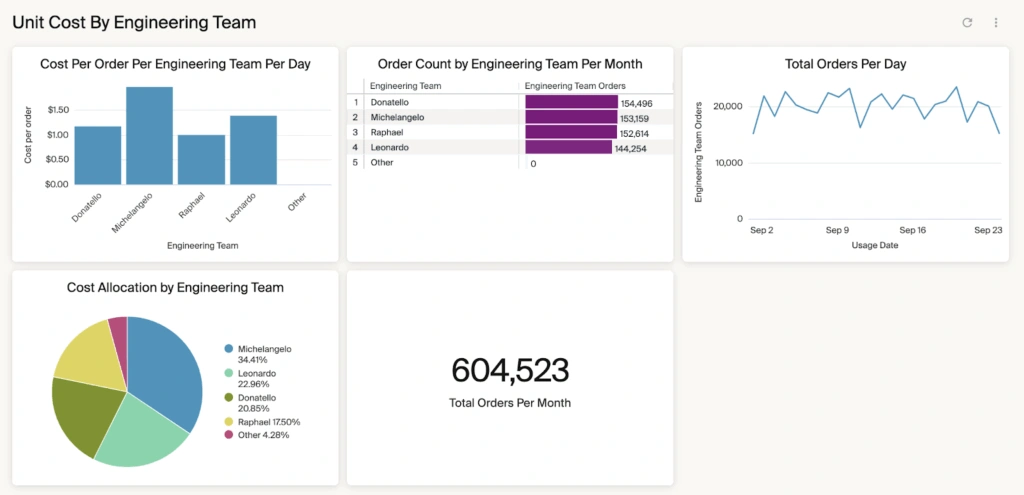Click the Cost Allocation by Engineering Team title
Image resolution: width=1024 pixels, height=495 pixels.
(175, 287)
